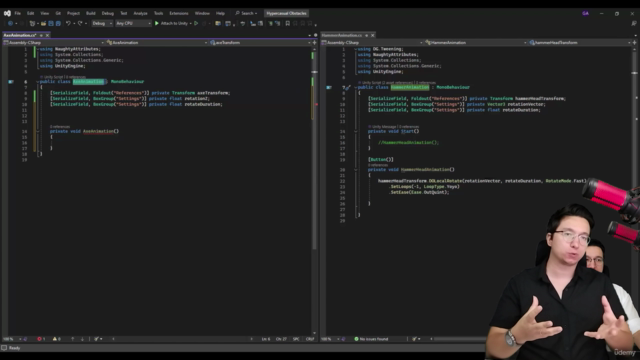Click the start without debugging icon
Viewport: 640px width, 360px height.
(196, 24)
